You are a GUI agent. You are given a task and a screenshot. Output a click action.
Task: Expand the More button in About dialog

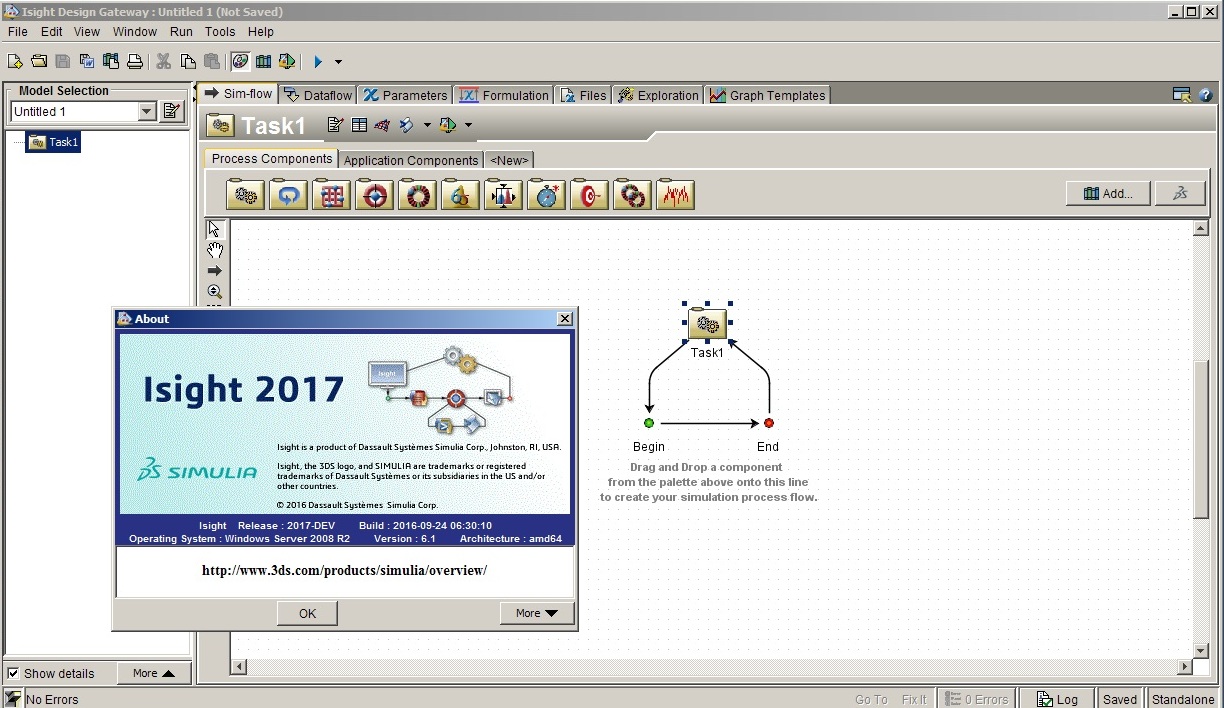click(x=537, y=613)
